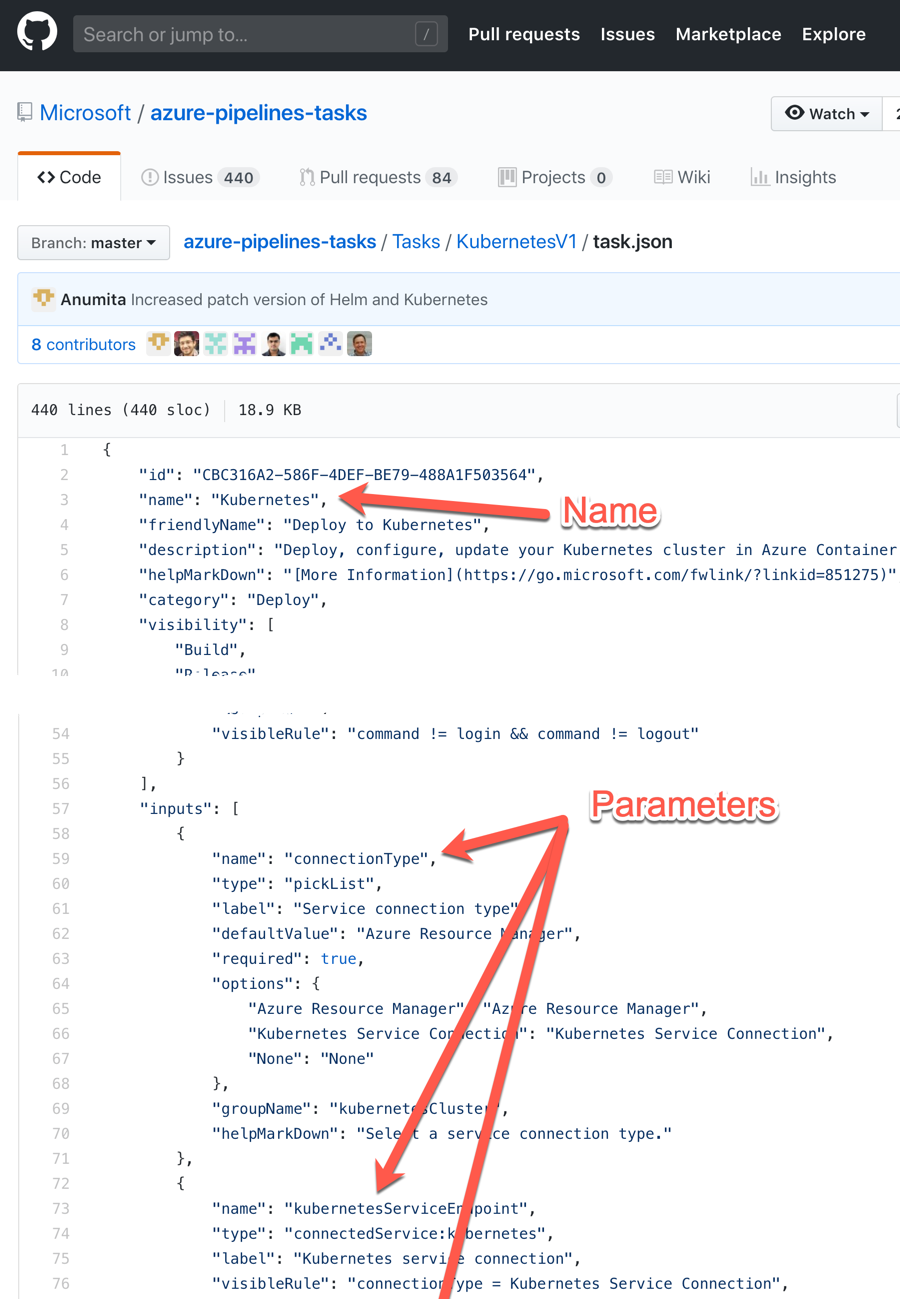Select line number 72 in the gutter
Viewport: 900px width, 1299px height.
tap(63, 1183)
